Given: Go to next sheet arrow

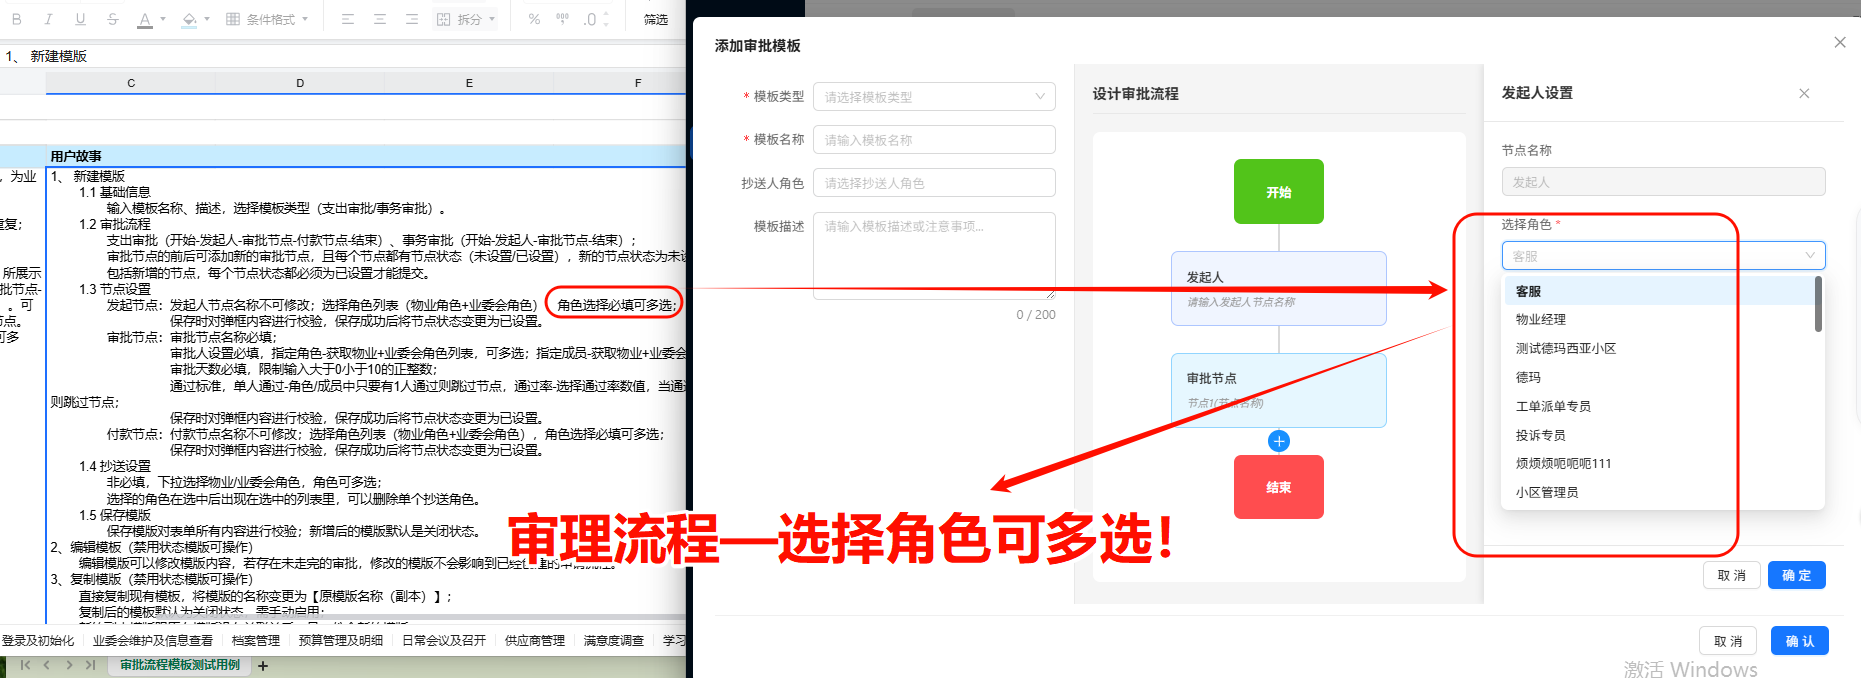Looking at the screenshot, I should 68,665.
